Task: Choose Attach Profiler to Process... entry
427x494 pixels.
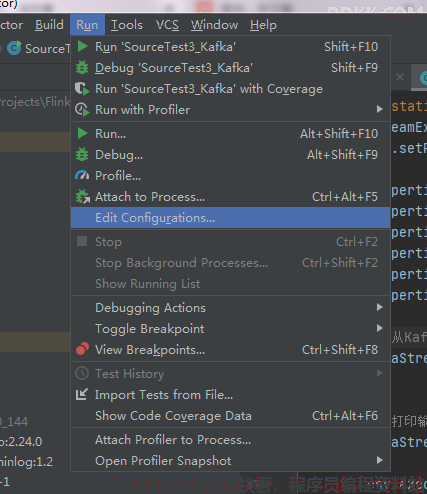Action: 230,440
